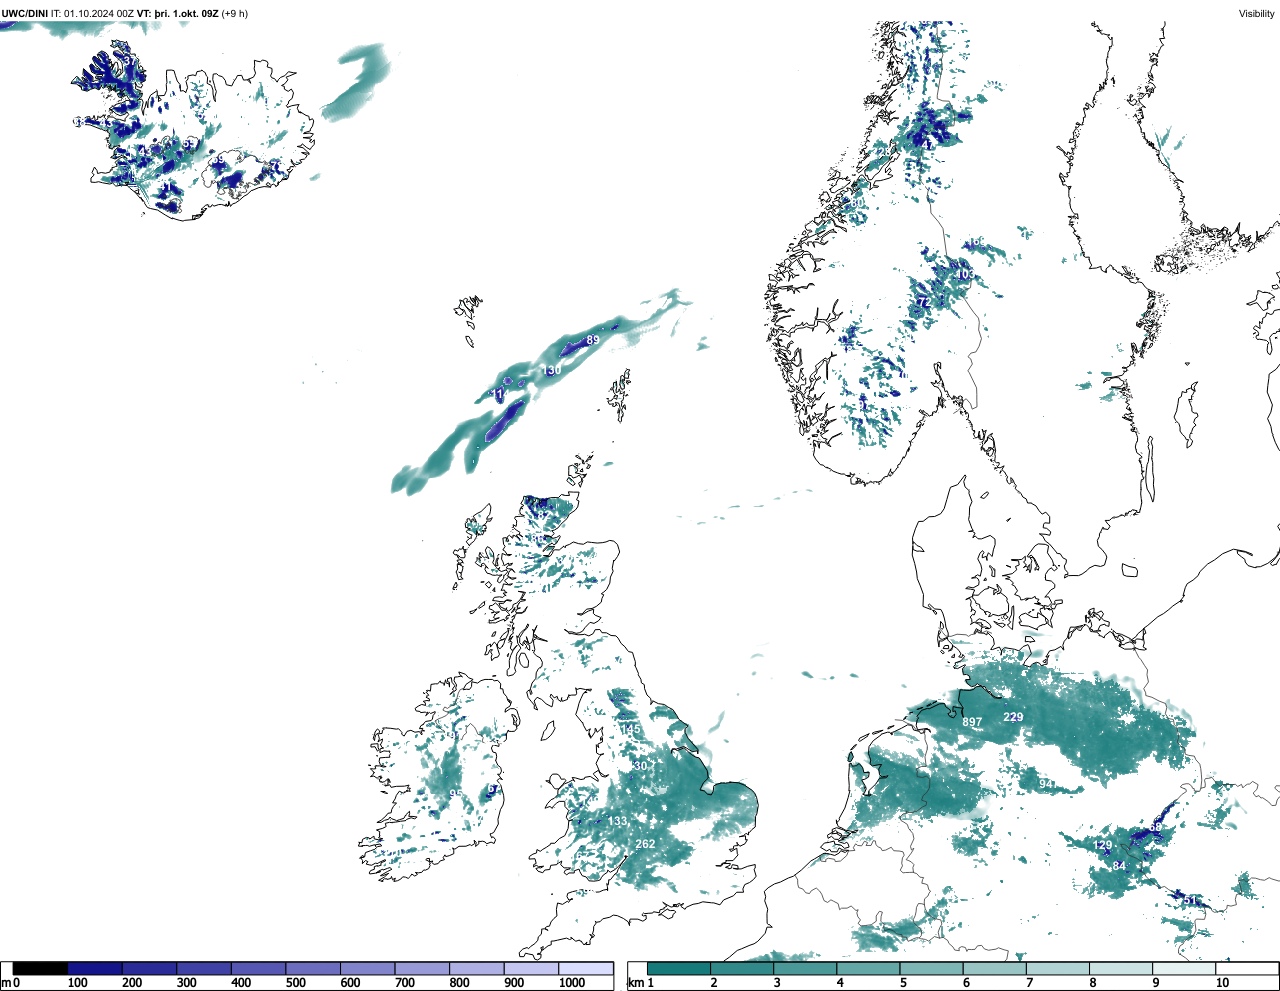This screenshot has height=991, width=1280.
Task: Select the 500–600 m legend swatch
Action: click(313, 968)
